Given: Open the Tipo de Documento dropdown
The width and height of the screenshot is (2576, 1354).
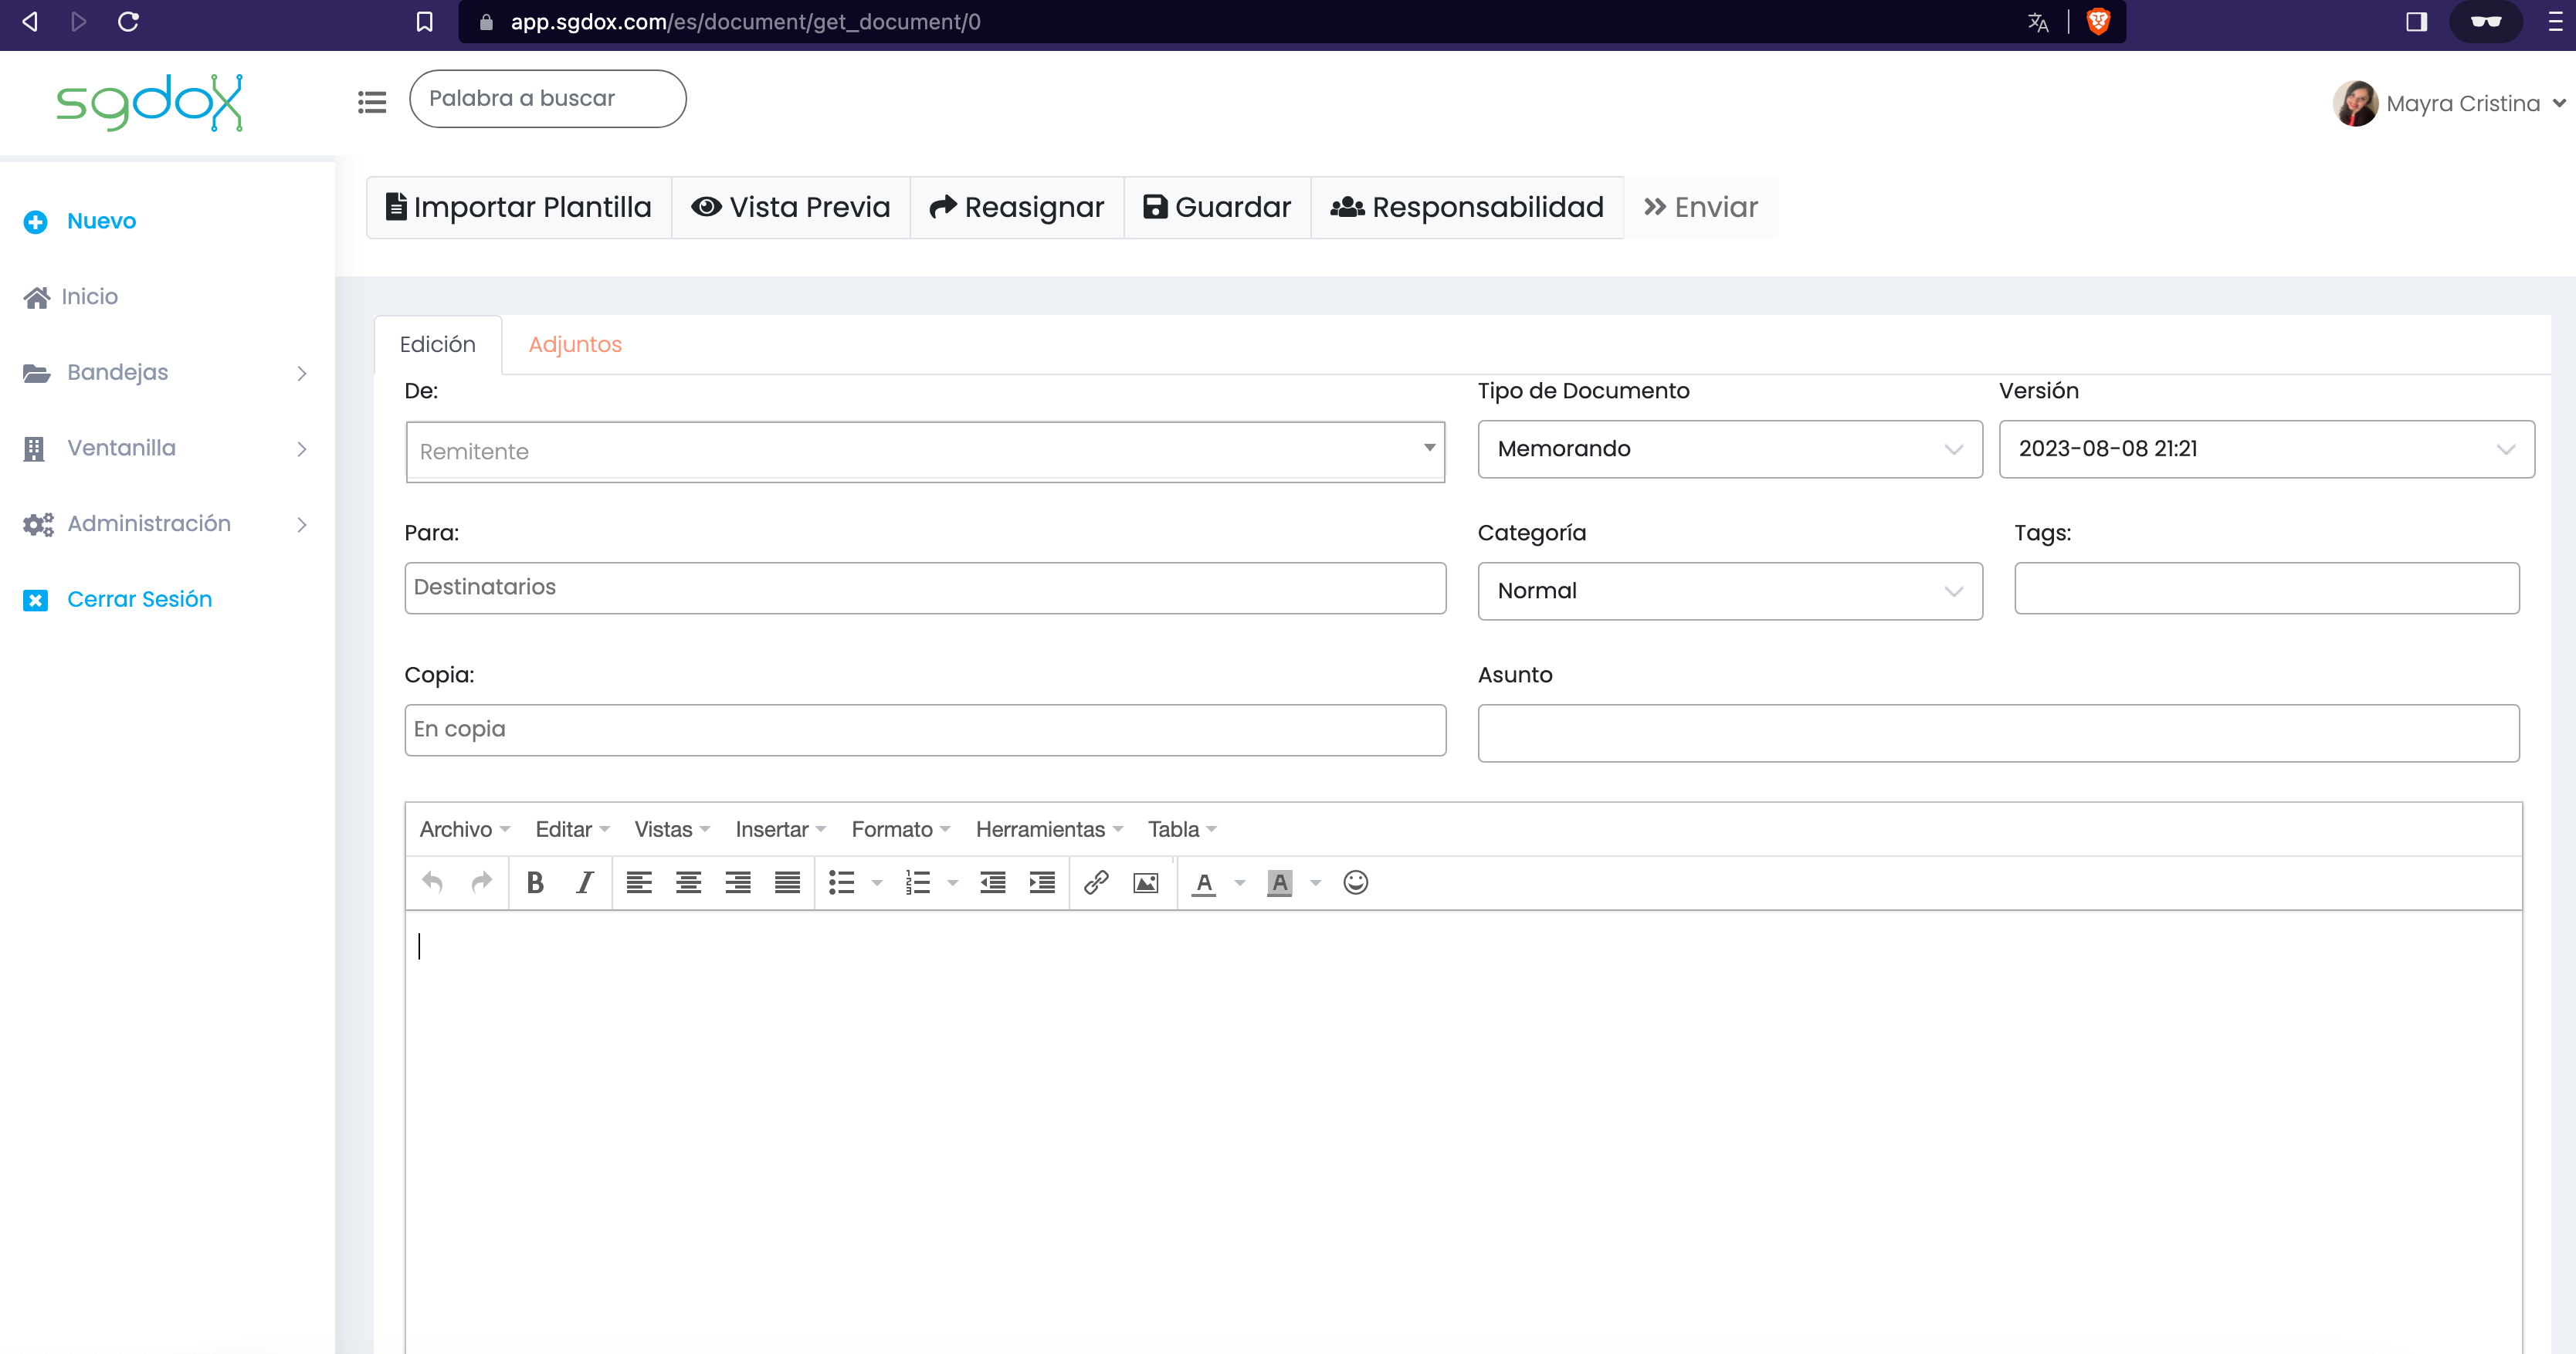Looking at the screenshot, I should click(x=1730, y=449).
